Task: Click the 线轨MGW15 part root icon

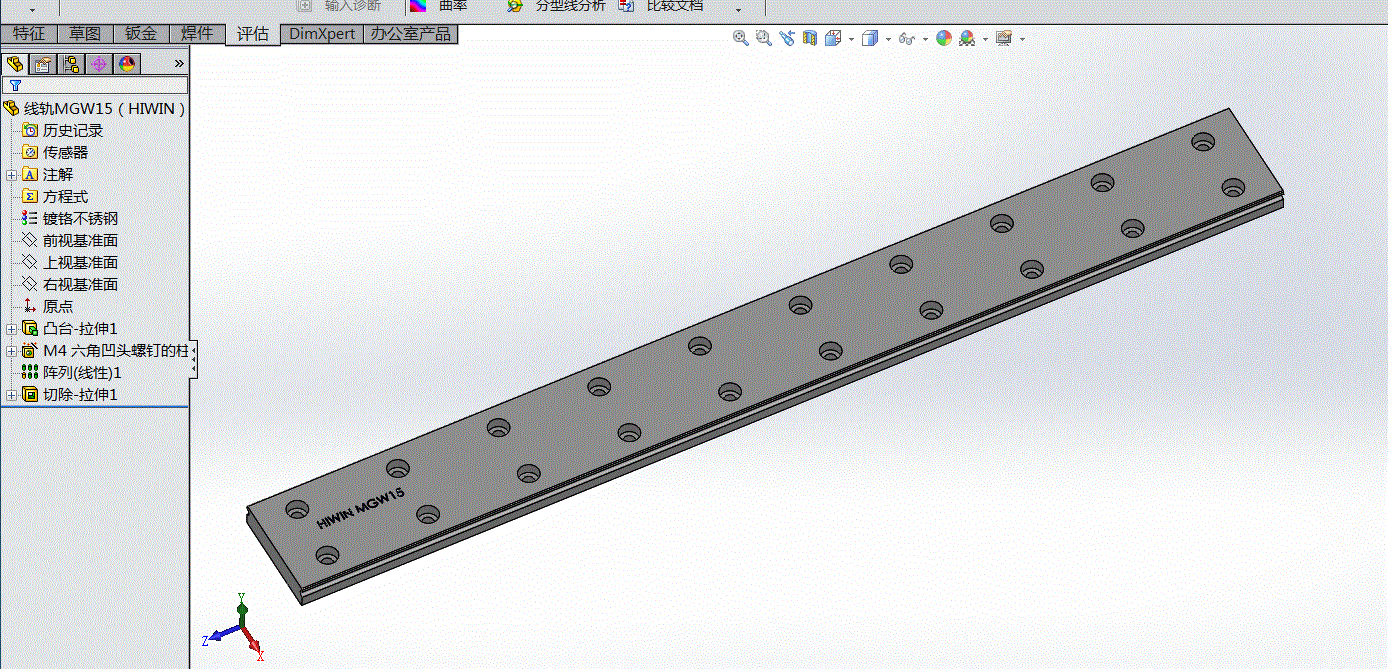Action: click(x=11, y=108)
